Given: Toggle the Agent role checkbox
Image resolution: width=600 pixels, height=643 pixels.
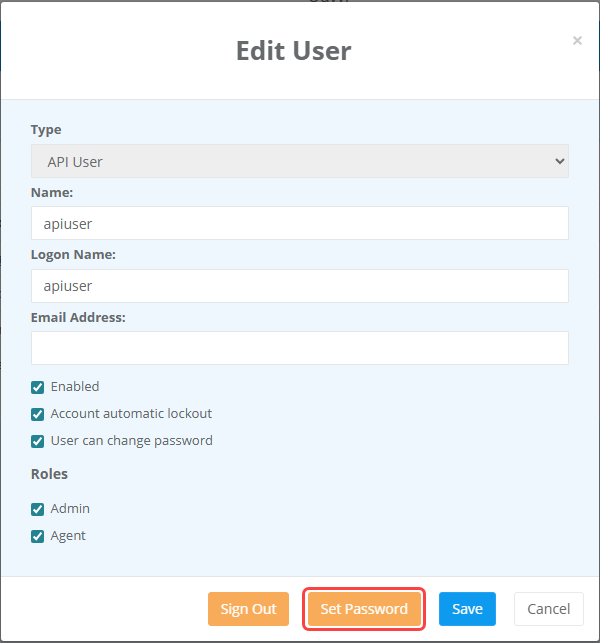Looking at the screenshot, I should (38, 536).
